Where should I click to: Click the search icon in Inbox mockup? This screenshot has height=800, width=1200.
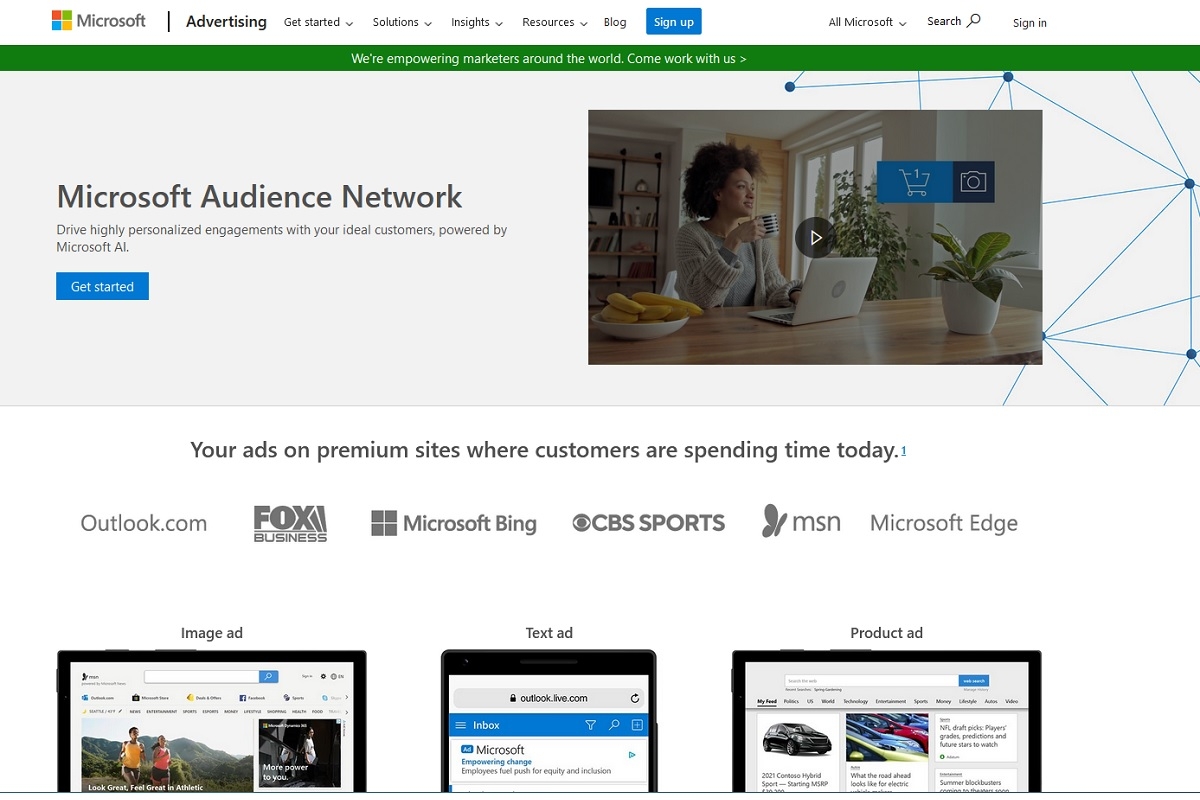(614, 725)
